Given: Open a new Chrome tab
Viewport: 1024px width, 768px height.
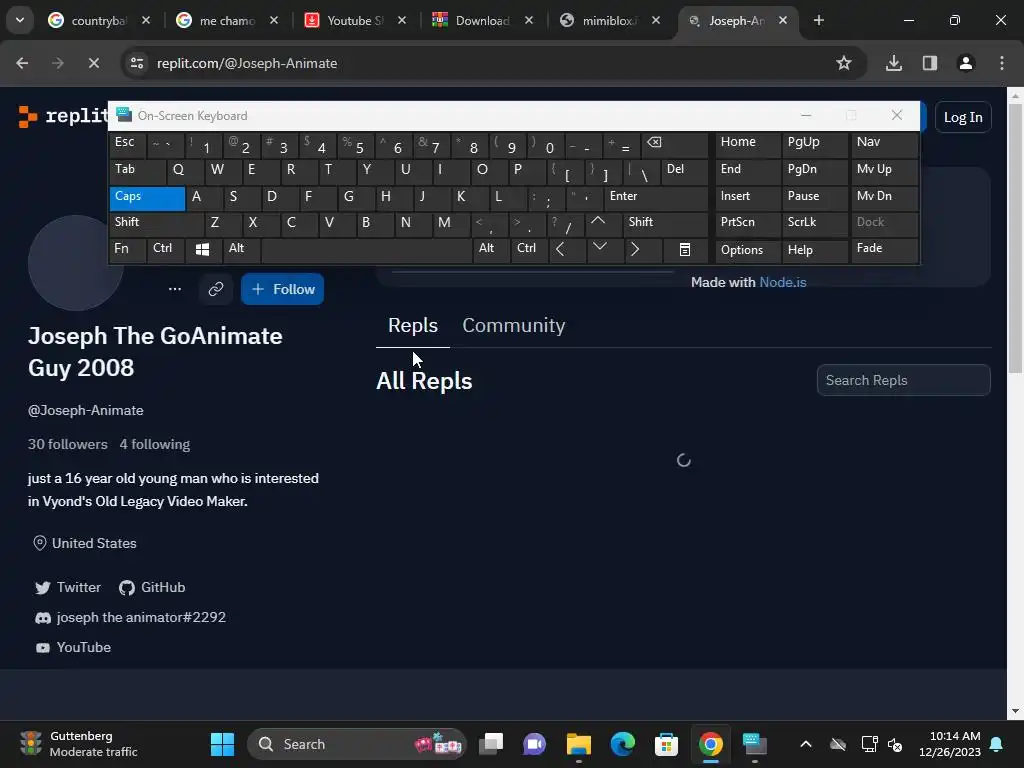Looking at the screenshot, I should 818,20.
